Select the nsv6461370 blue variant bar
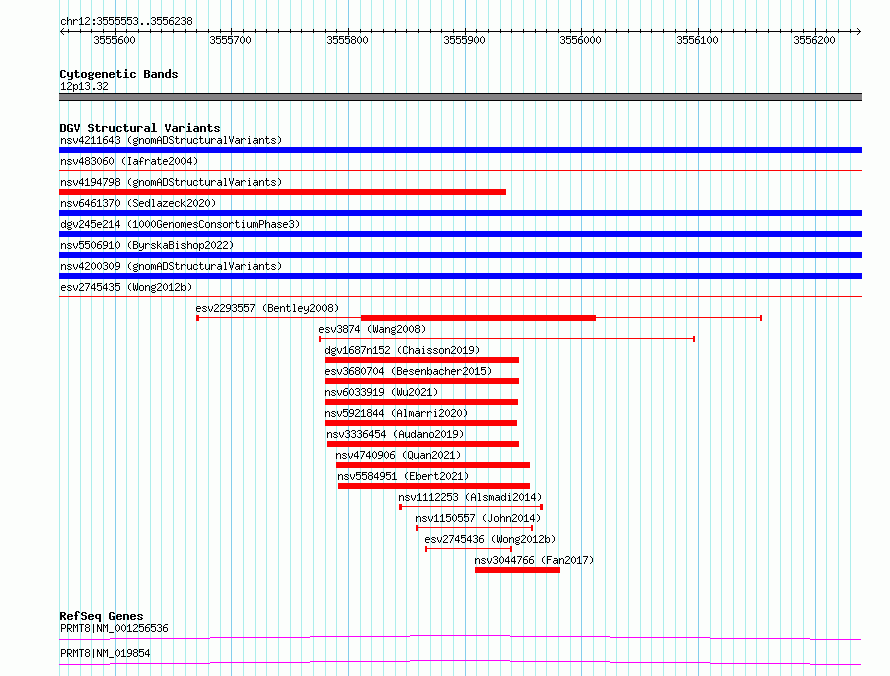Image resolution: width=890 pixels, height=676 pixels. click(x=460, y=213)
